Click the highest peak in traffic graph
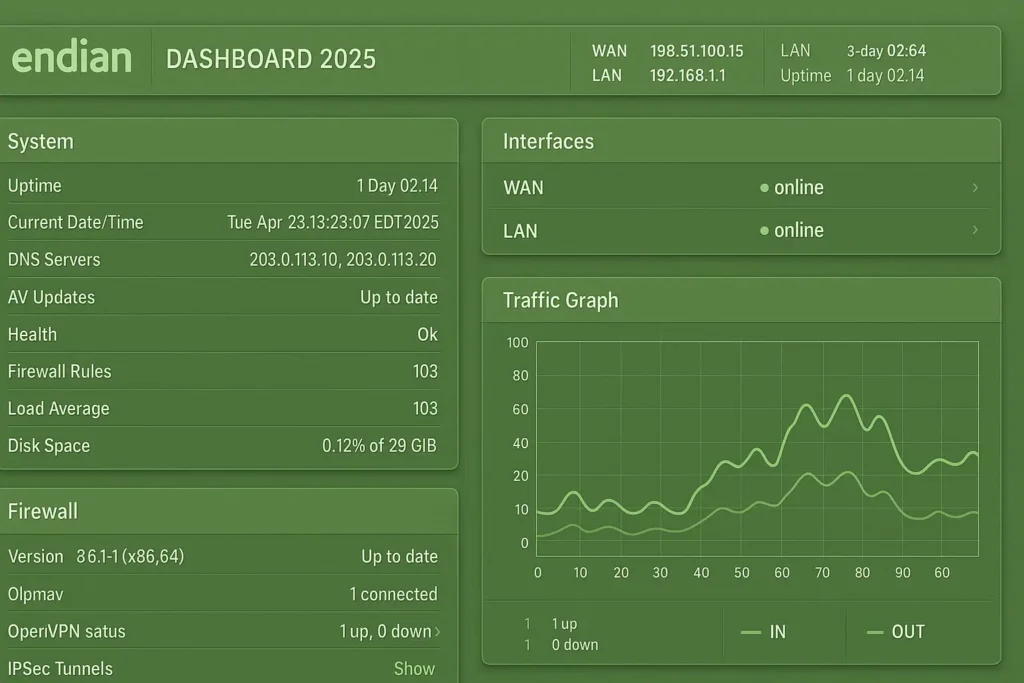 (846, 397)
